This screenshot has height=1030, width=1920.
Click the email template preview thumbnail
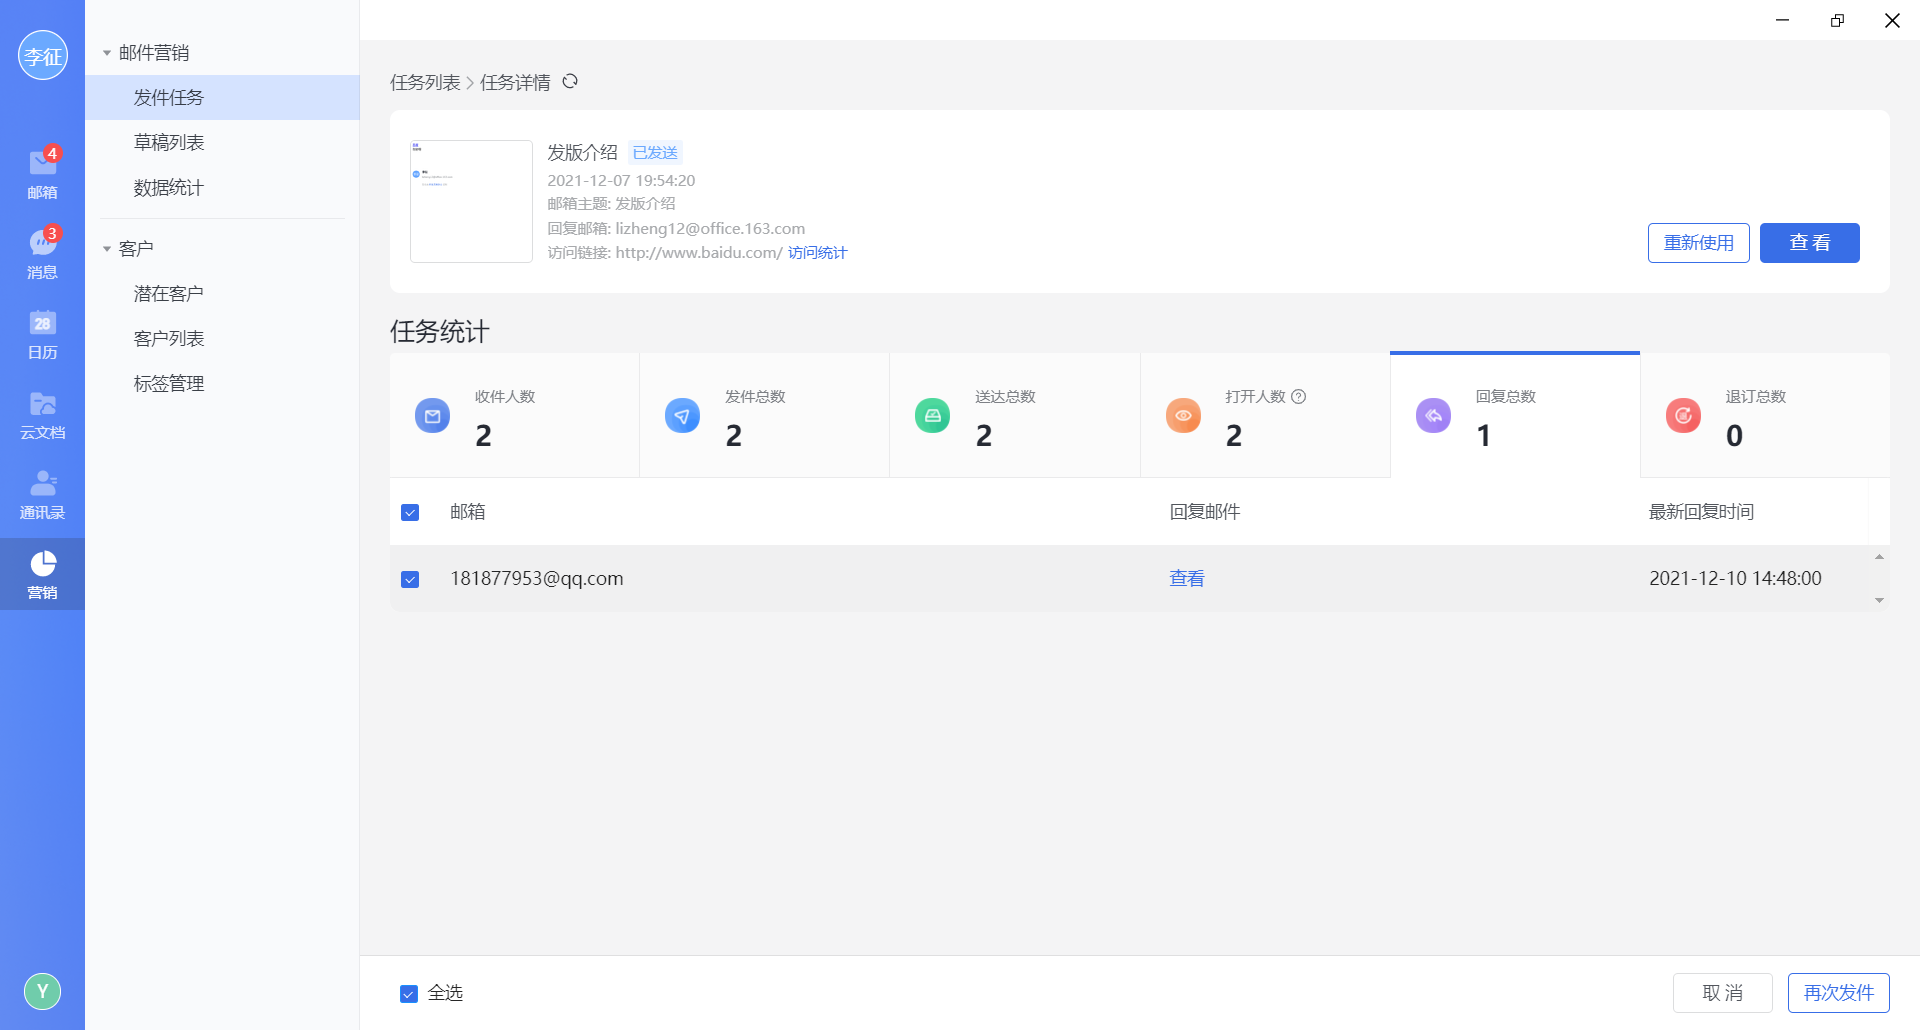pos(471,201)
